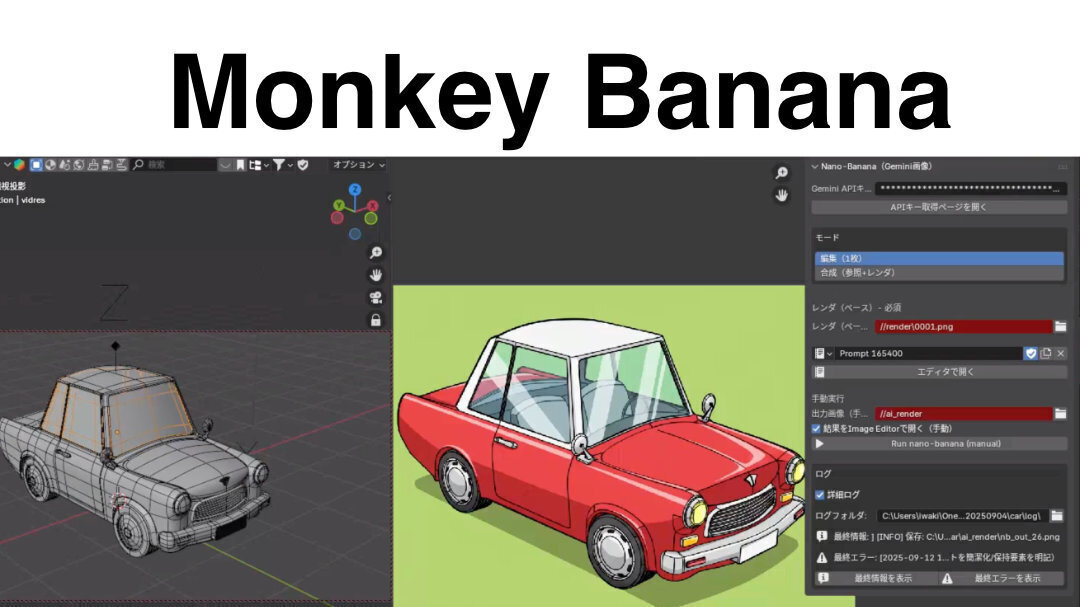The height and width of the screenshot is (607, 1080).
Task: Select the 合成（参照+レンダ）mode option
Action: tap(938, 272)
